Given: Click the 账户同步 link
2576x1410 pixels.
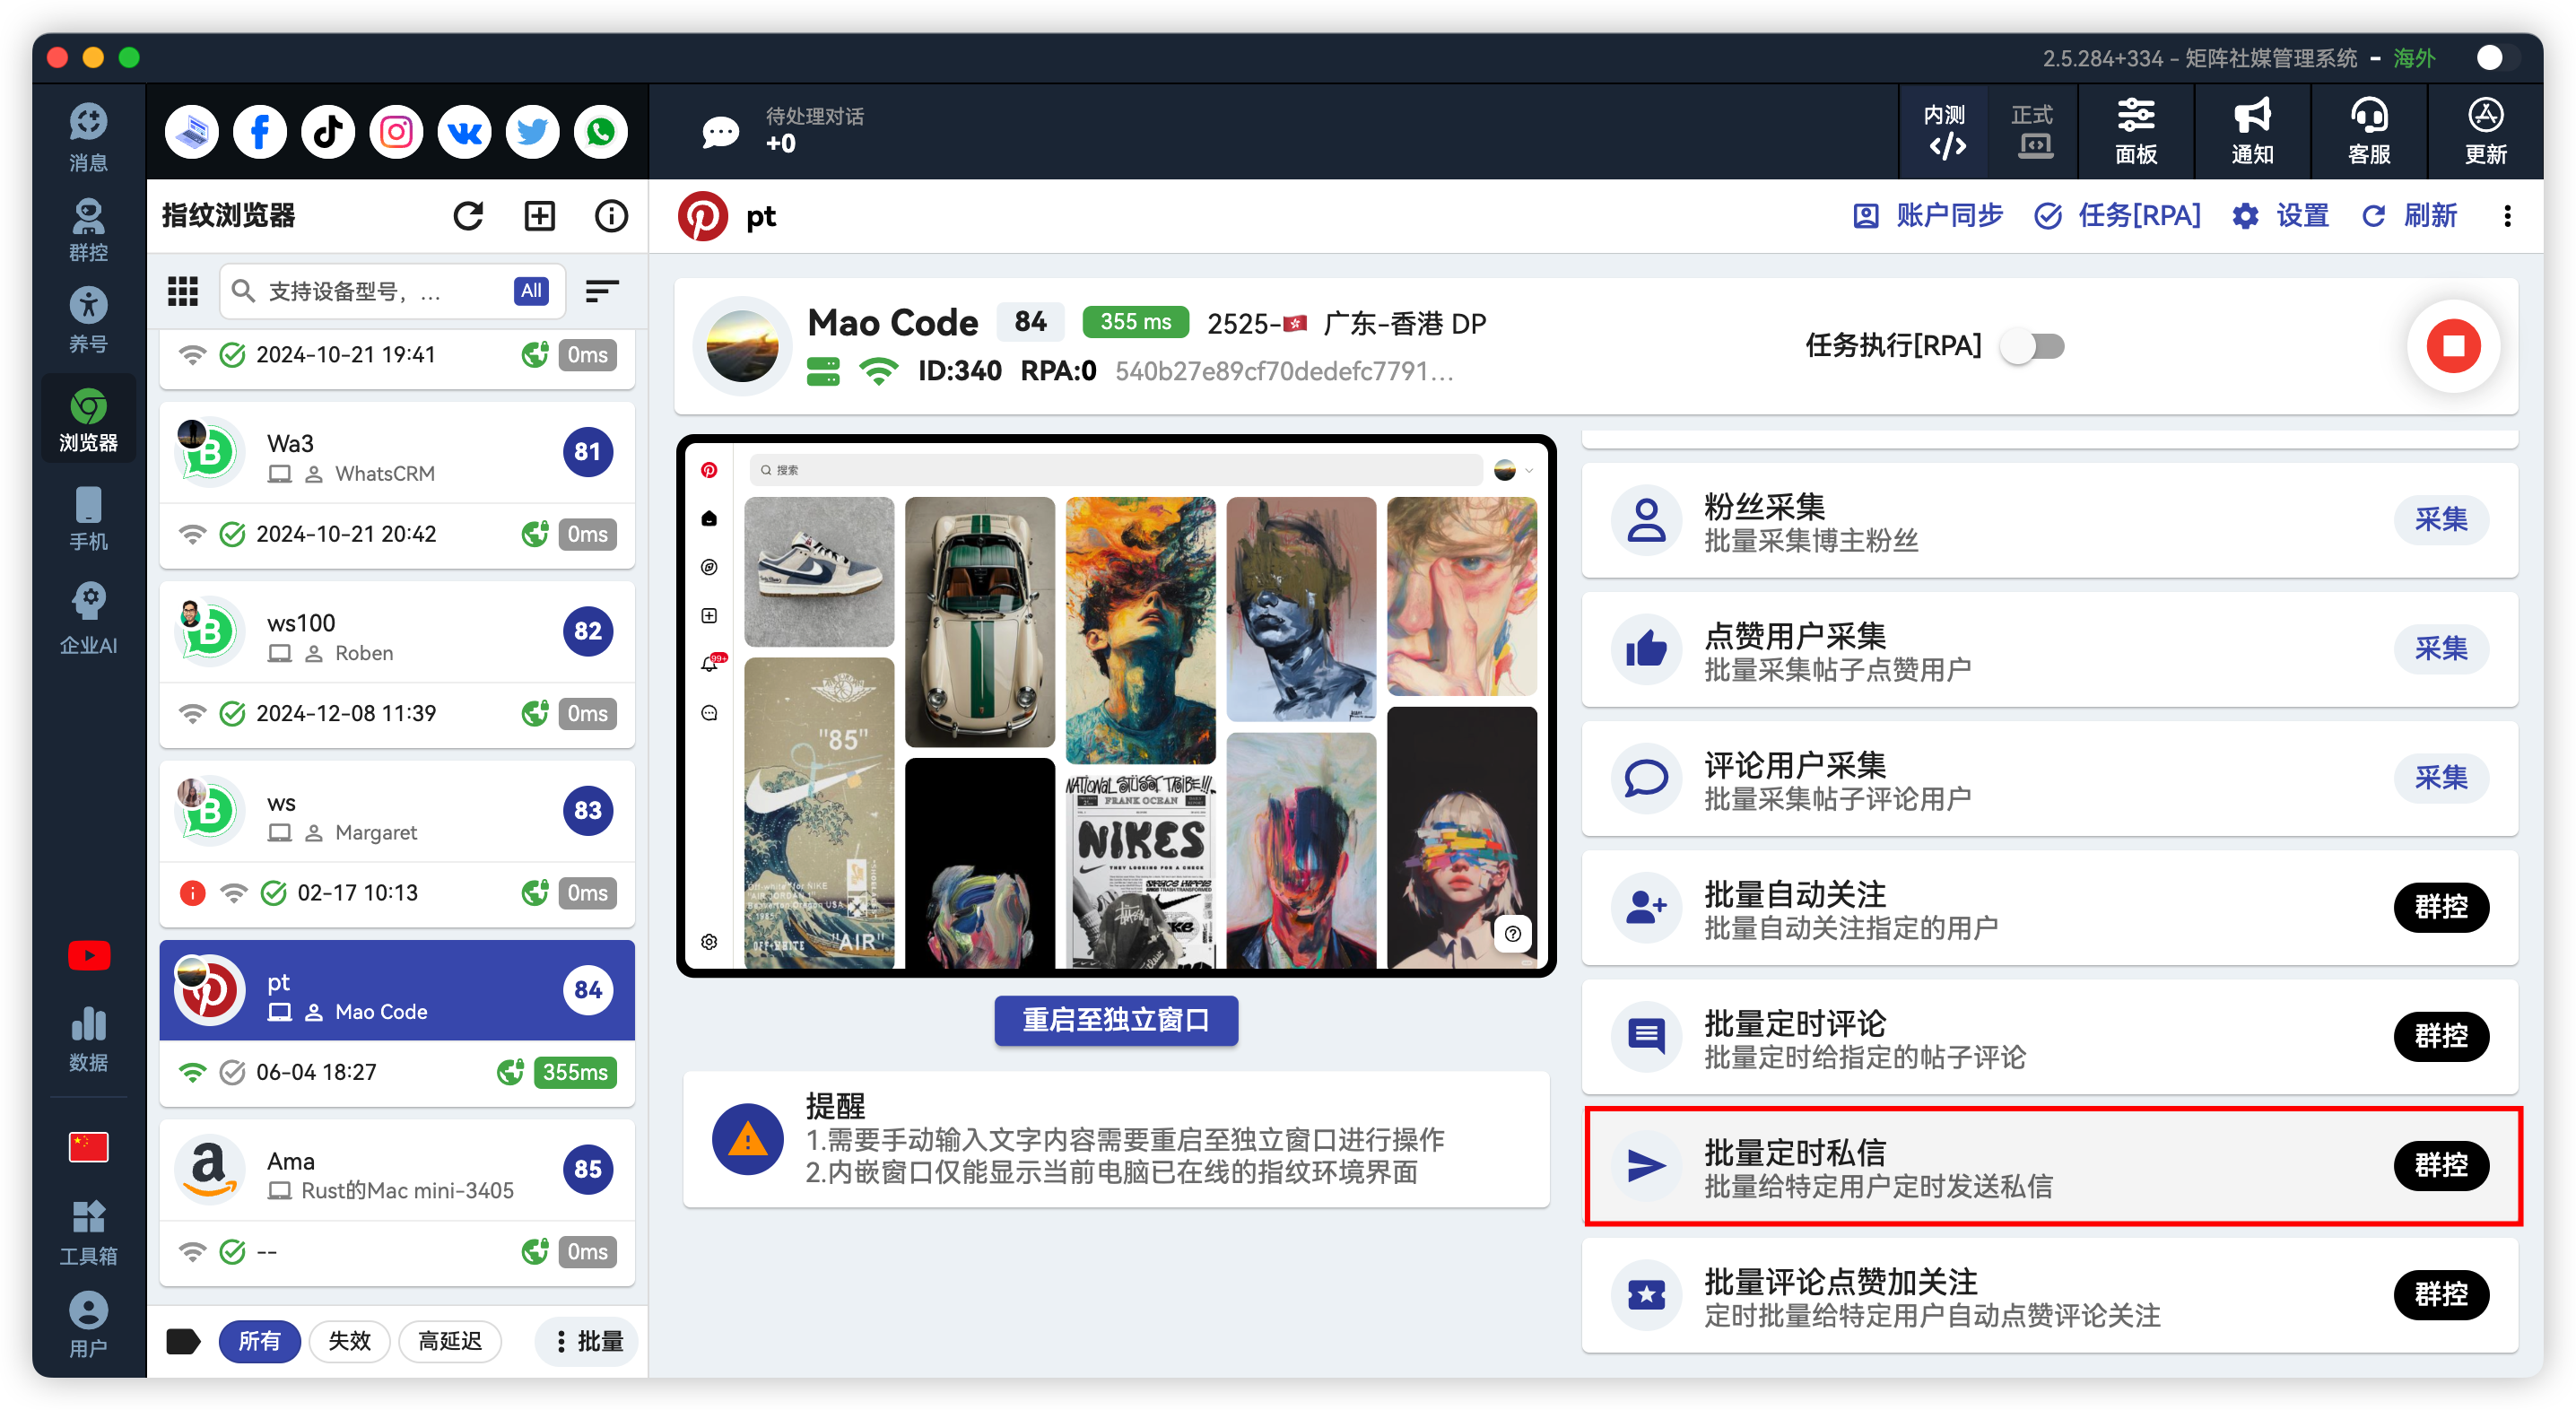Looking at the screenshot, I should coord(1928,216).
